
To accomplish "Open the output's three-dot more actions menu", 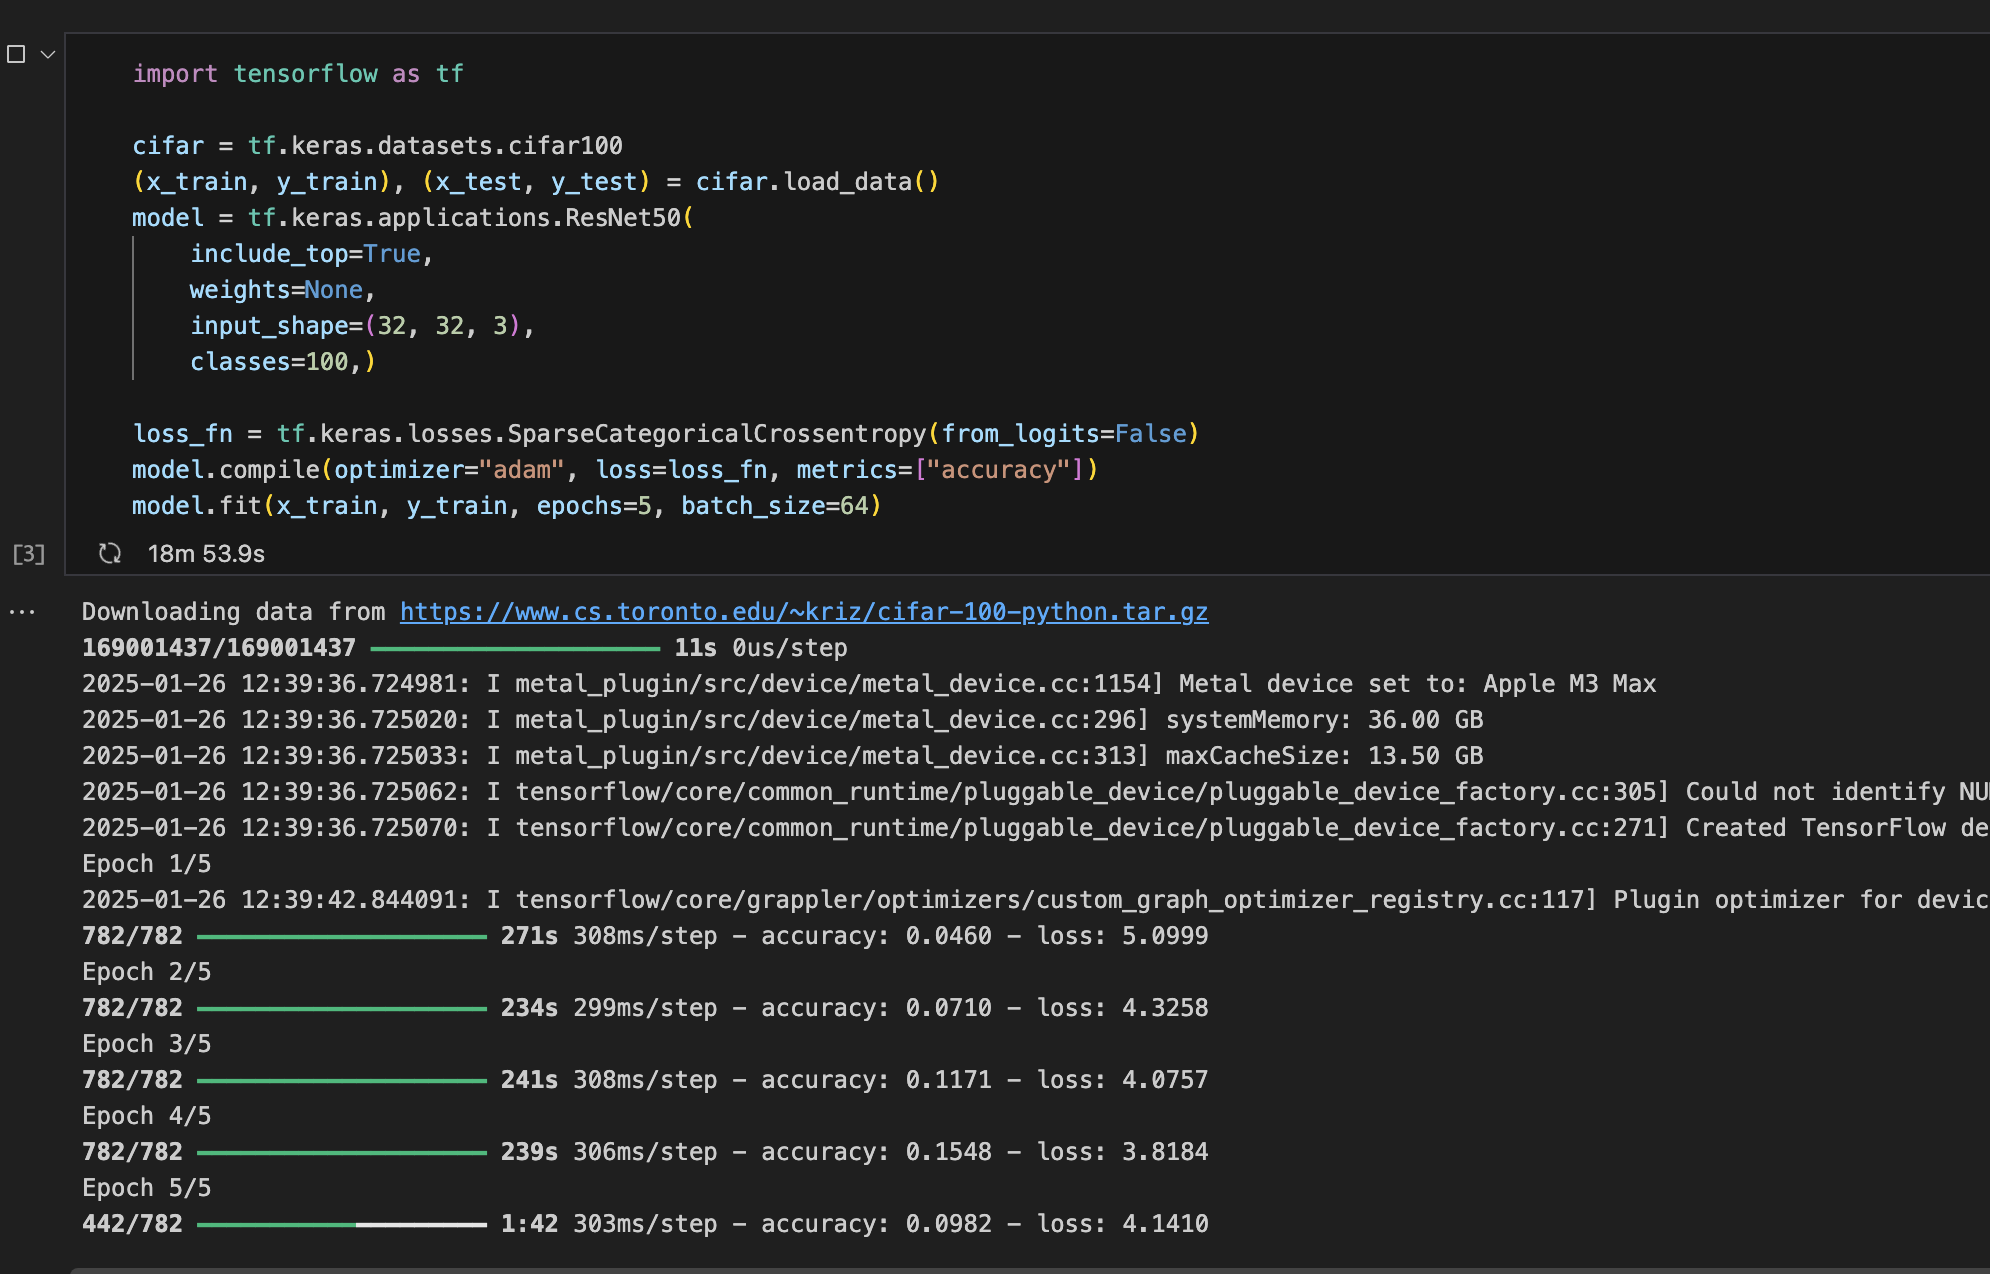I will tap(22, 612).
